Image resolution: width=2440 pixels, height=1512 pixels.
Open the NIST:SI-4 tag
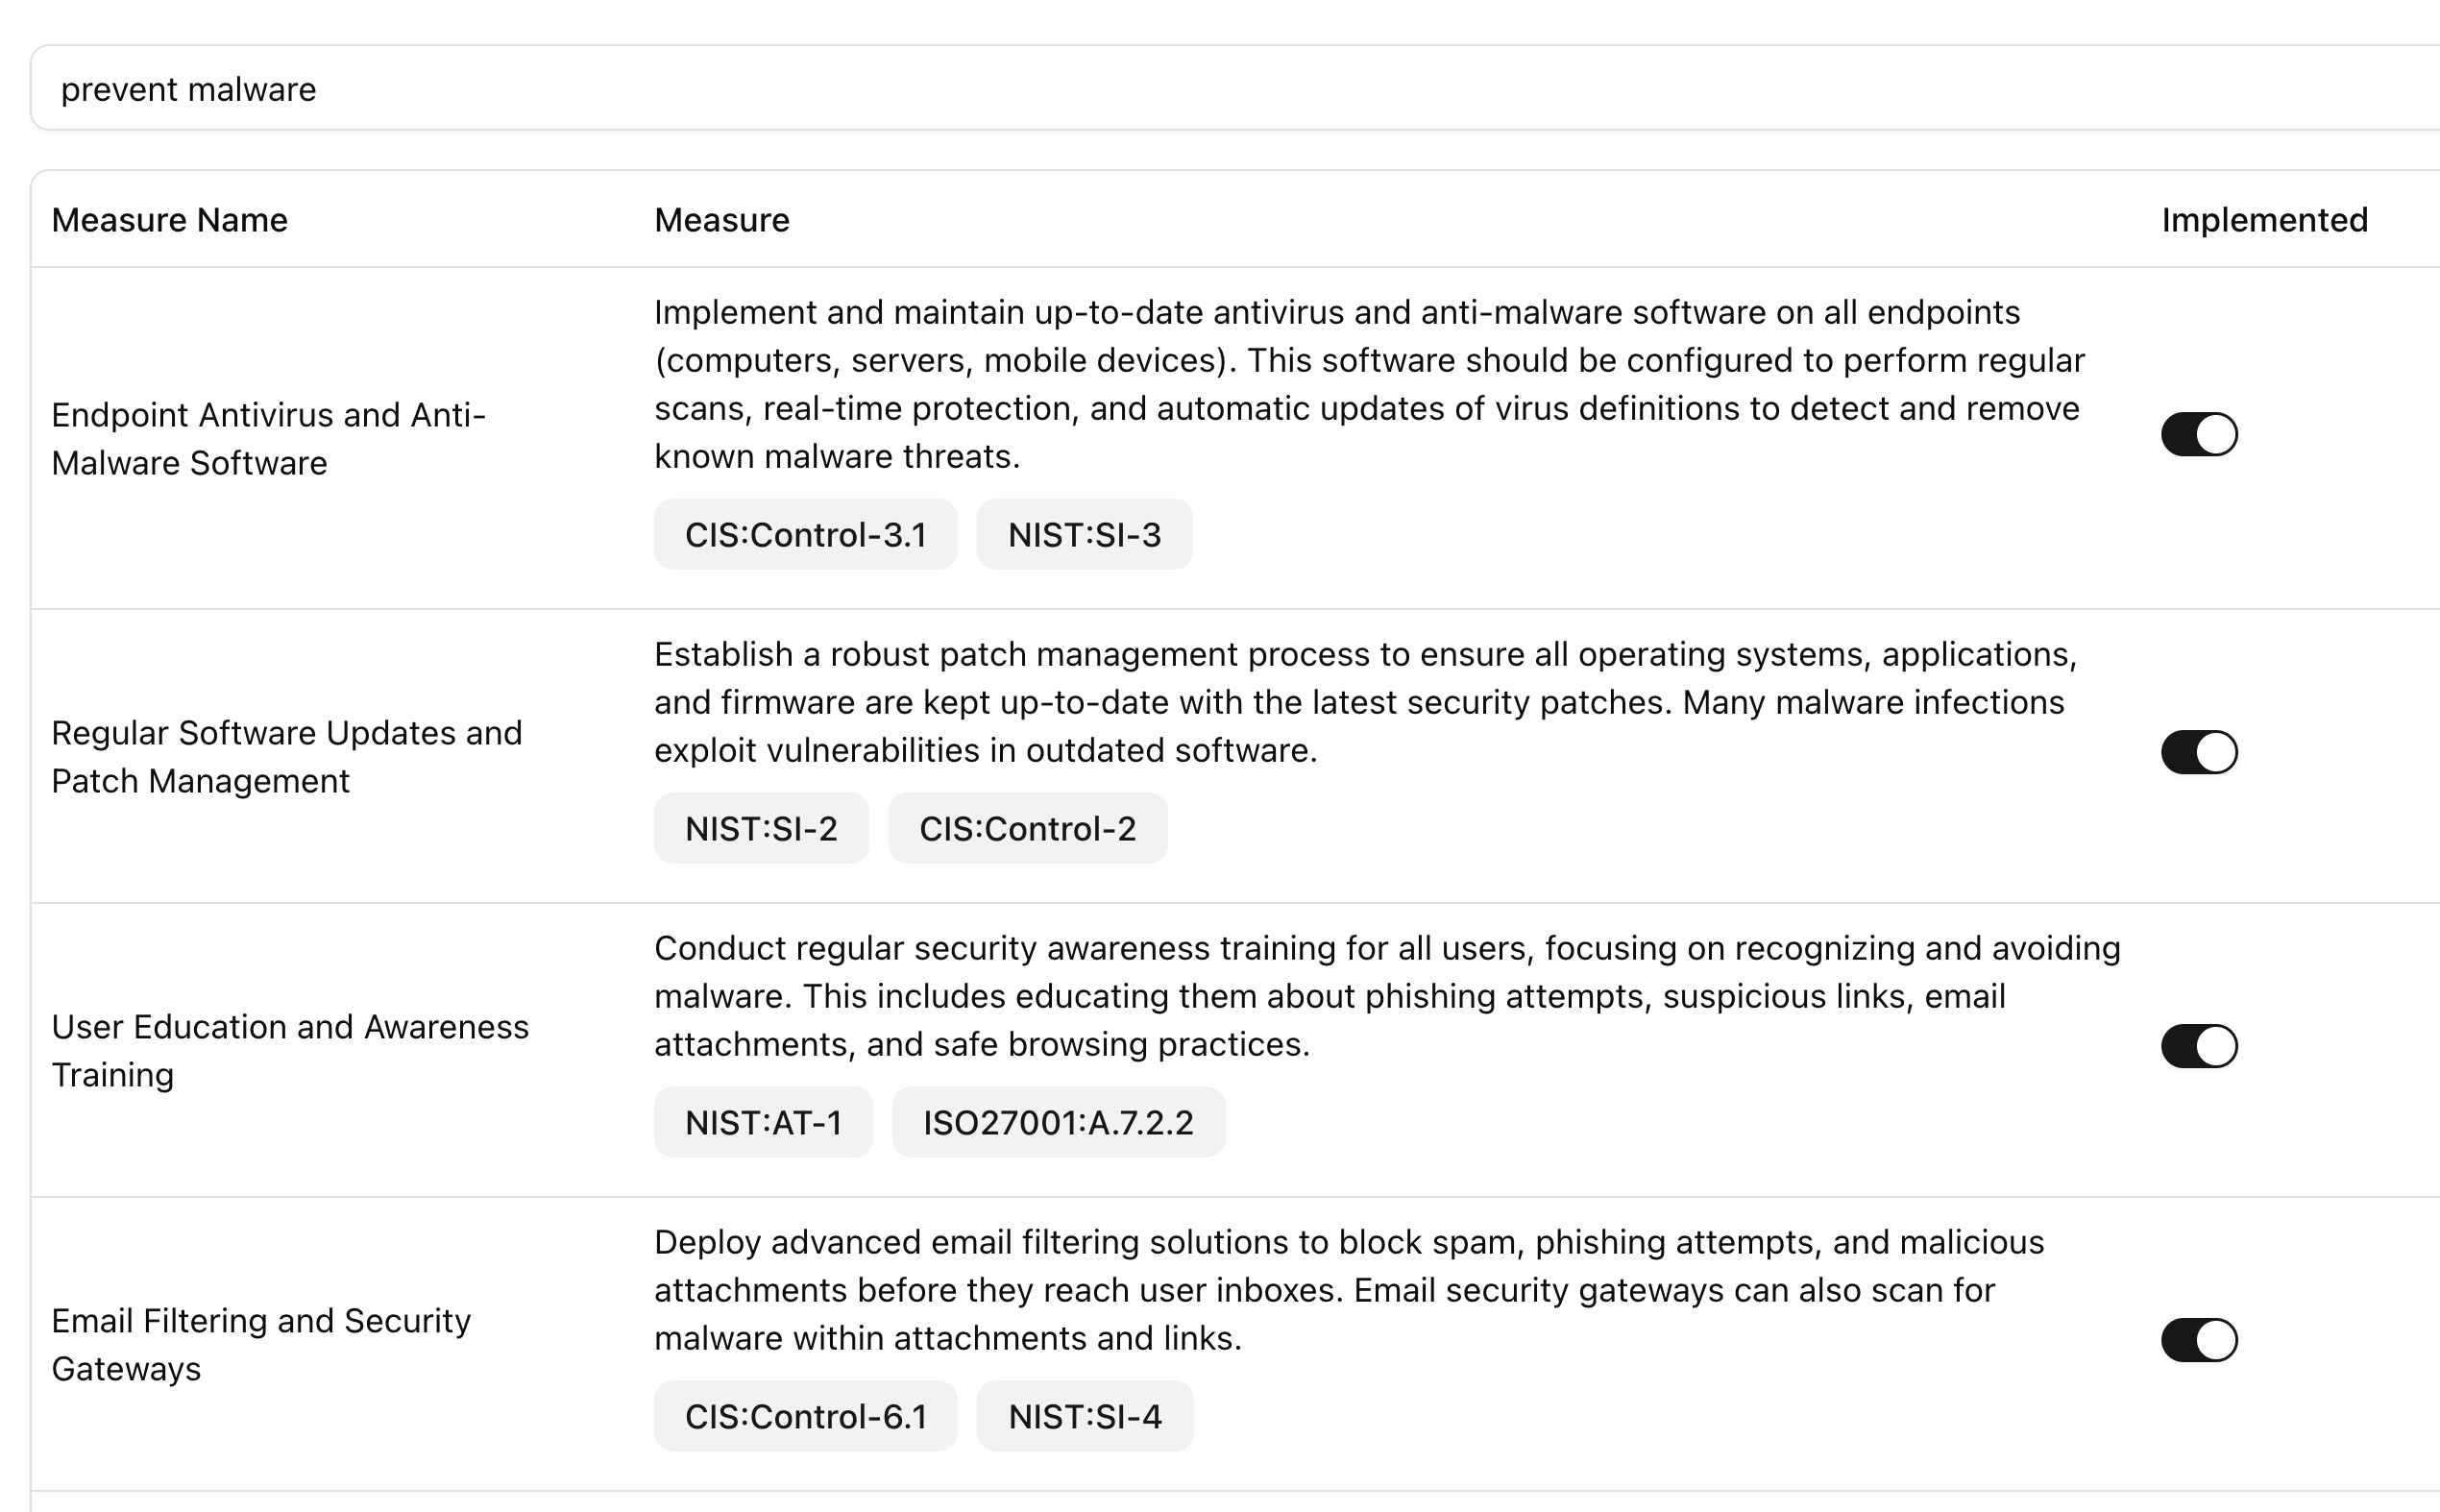point(1085,1417)
